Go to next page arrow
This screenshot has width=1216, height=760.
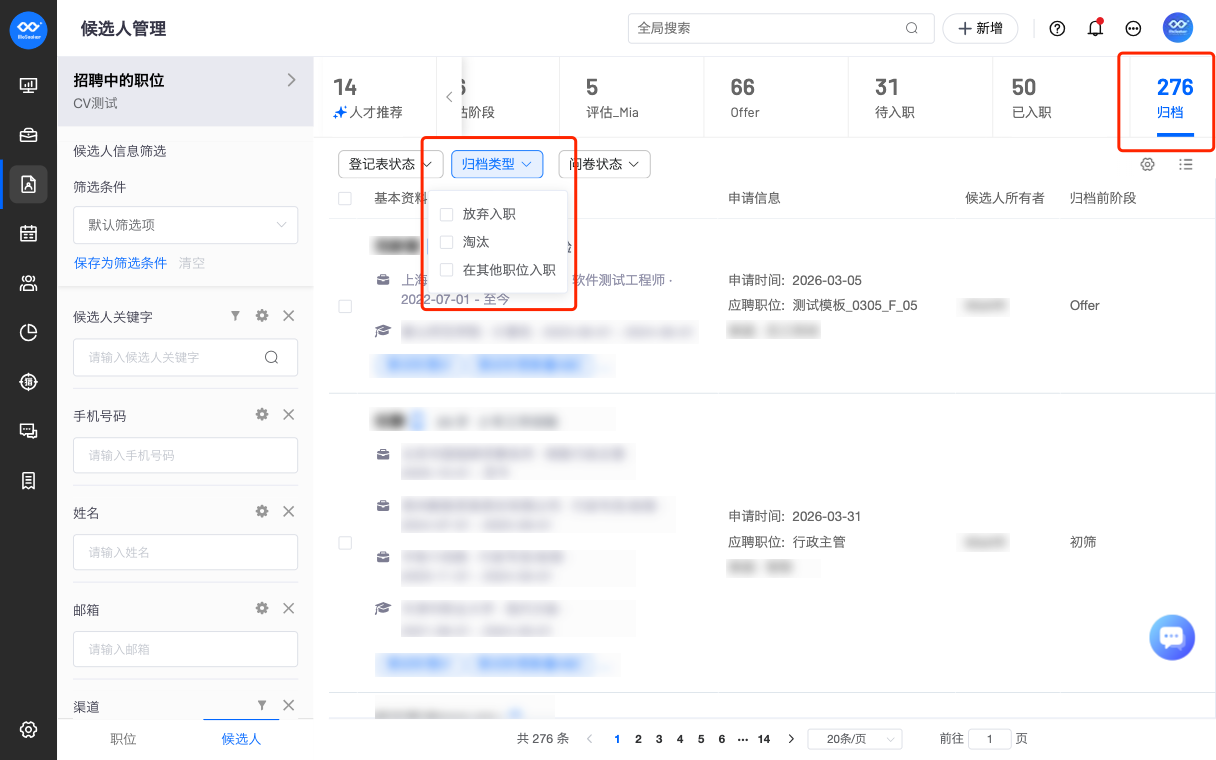[791, 739]
